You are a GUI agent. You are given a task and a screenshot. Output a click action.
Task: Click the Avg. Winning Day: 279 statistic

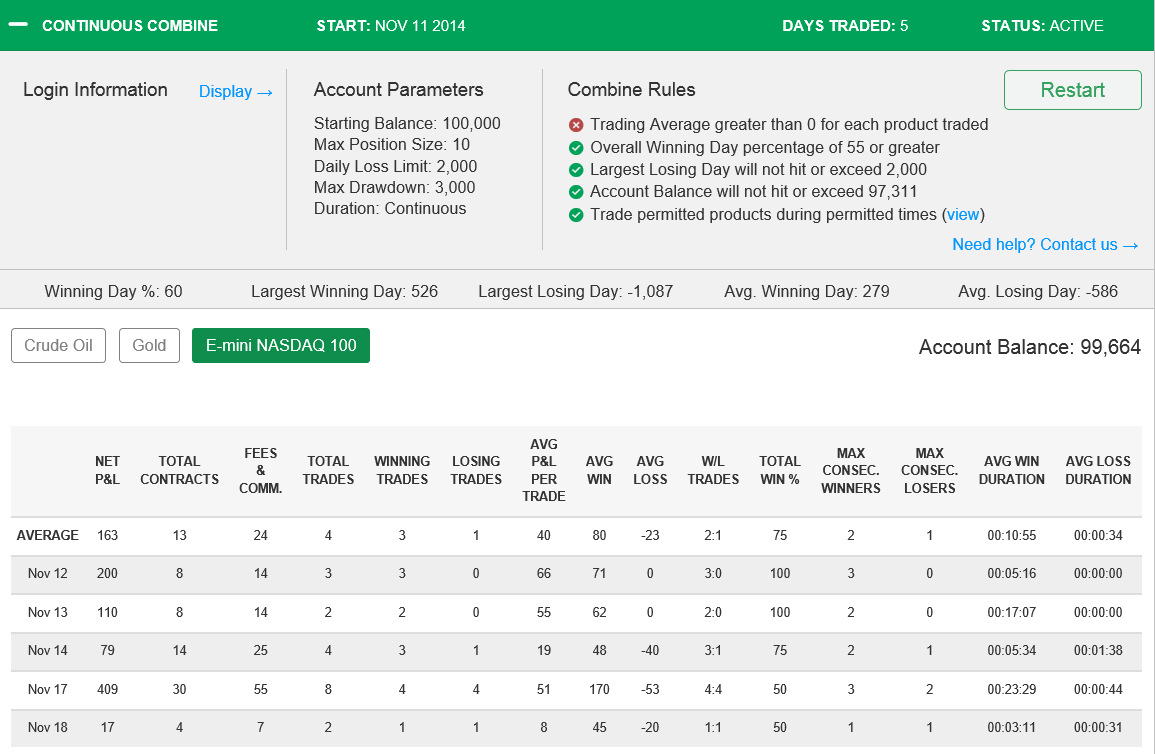807,292
